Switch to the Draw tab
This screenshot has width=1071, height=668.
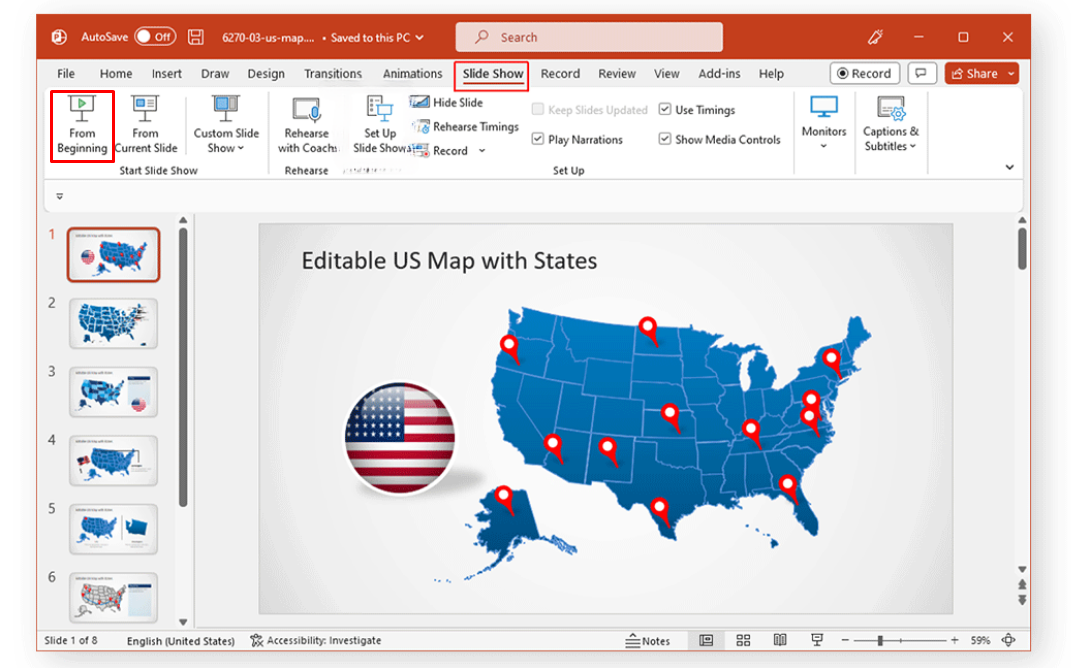coord(215,74)
